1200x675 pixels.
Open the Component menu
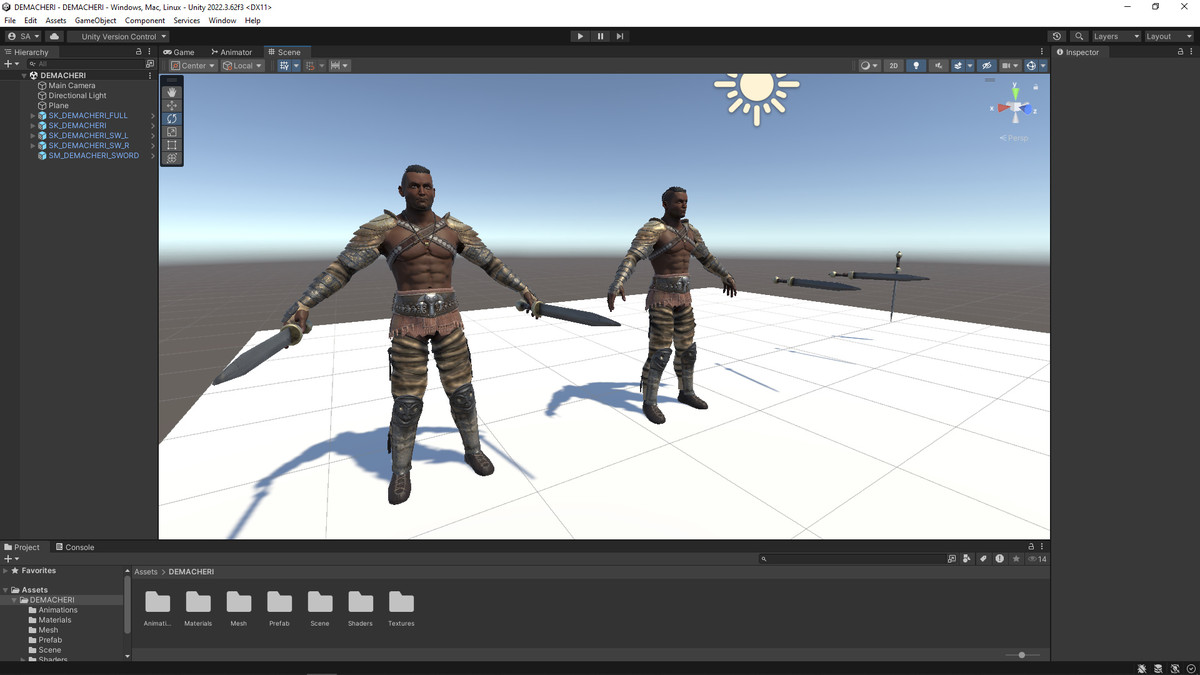[145, 20]
